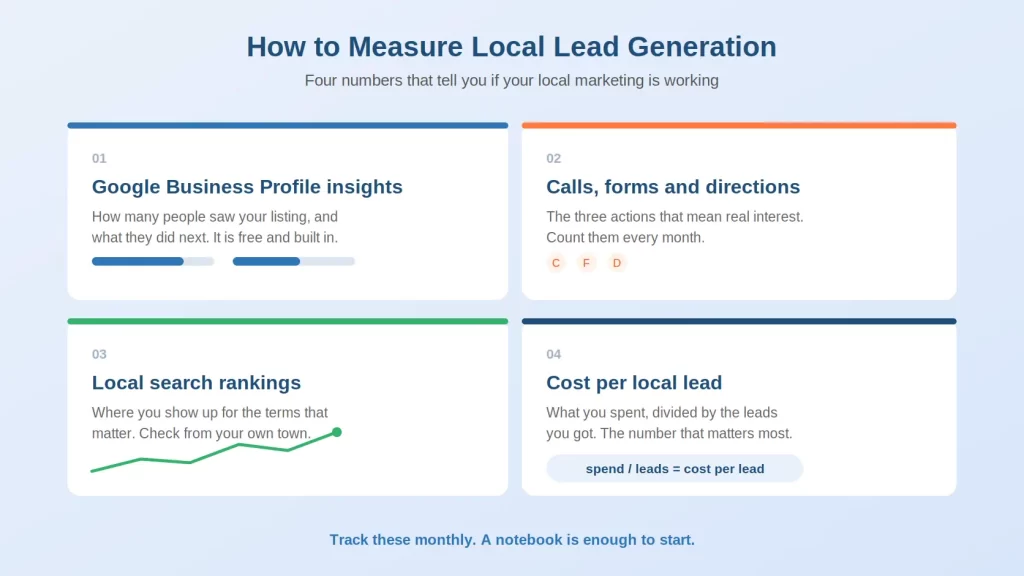Click the text 'Where you show up for the terms that'

(x=210, y=413)
